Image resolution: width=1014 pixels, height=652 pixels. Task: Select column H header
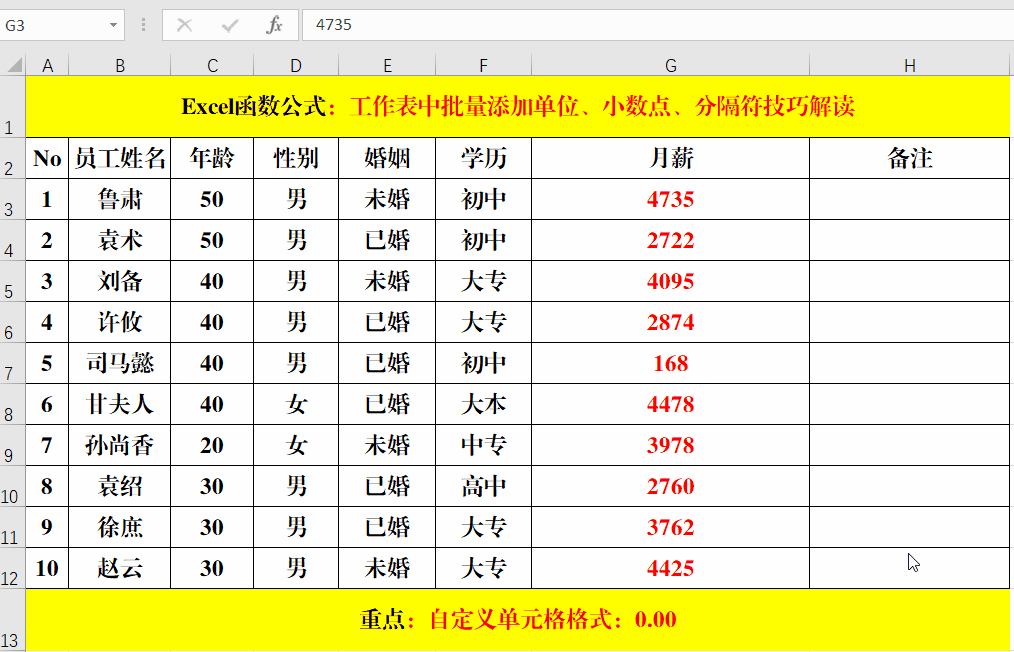[909, 65]
